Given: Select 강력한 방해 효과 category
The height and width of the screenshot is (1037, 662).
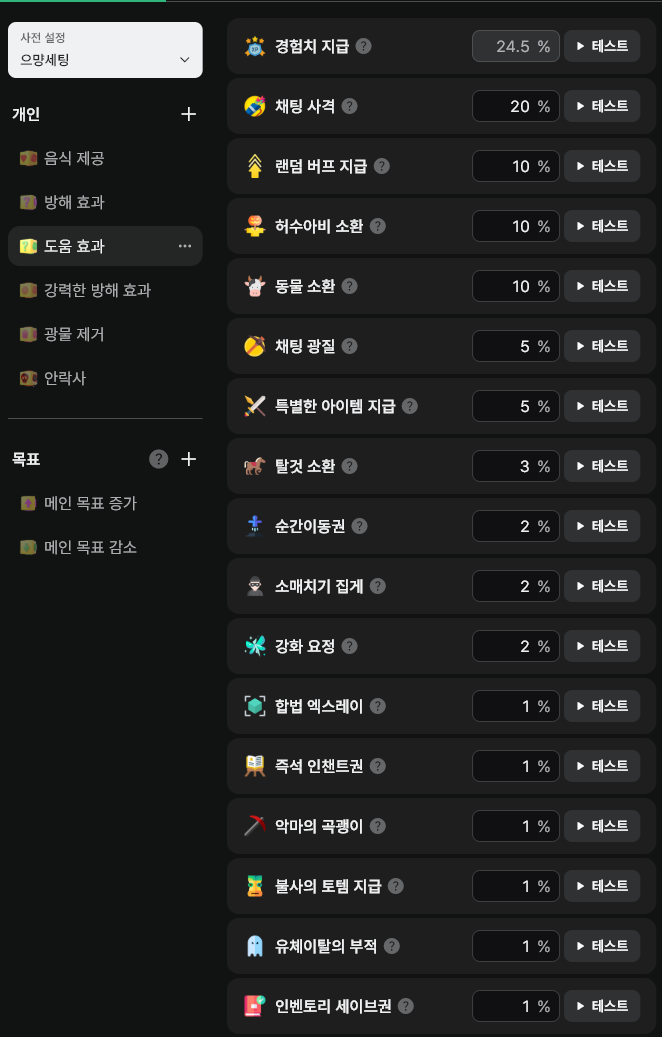Looking at the screenshot, I should [97, 290].
